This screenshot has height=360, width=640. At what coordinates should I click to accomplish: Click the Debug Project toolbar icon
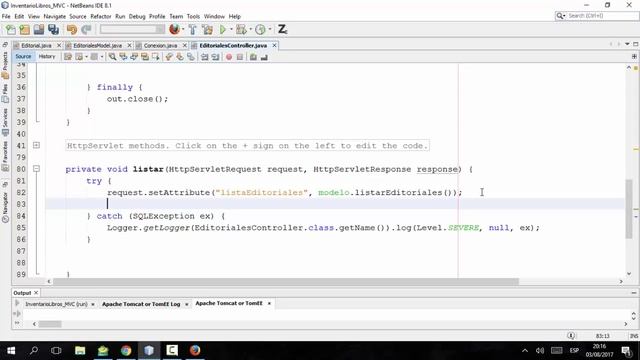coord(241,29)
